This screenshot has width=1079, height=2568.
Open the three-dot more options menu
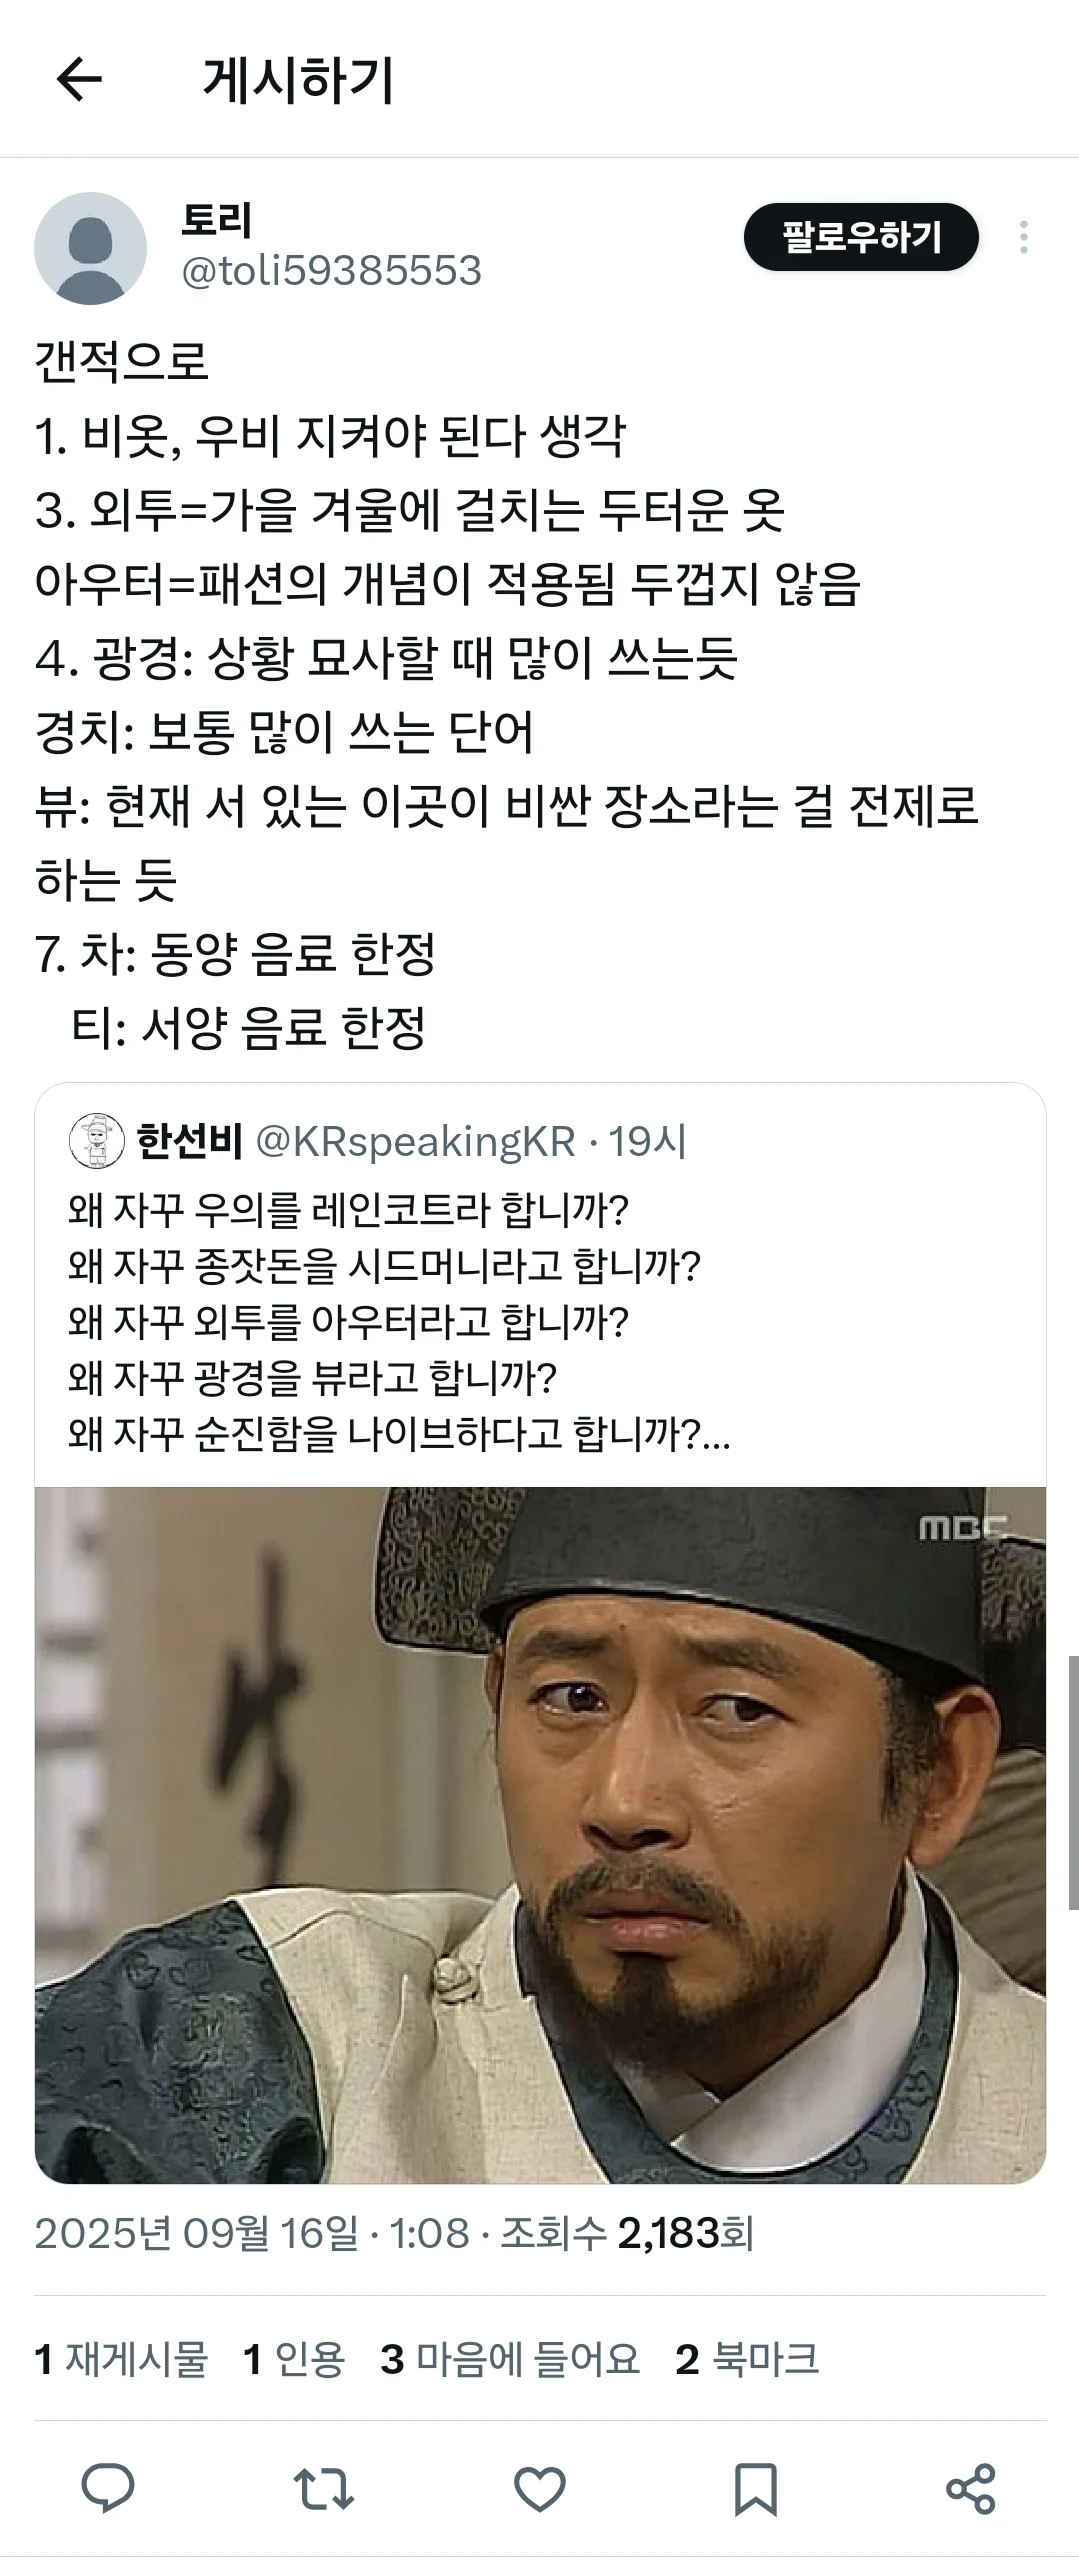(x=1023, y=238)
